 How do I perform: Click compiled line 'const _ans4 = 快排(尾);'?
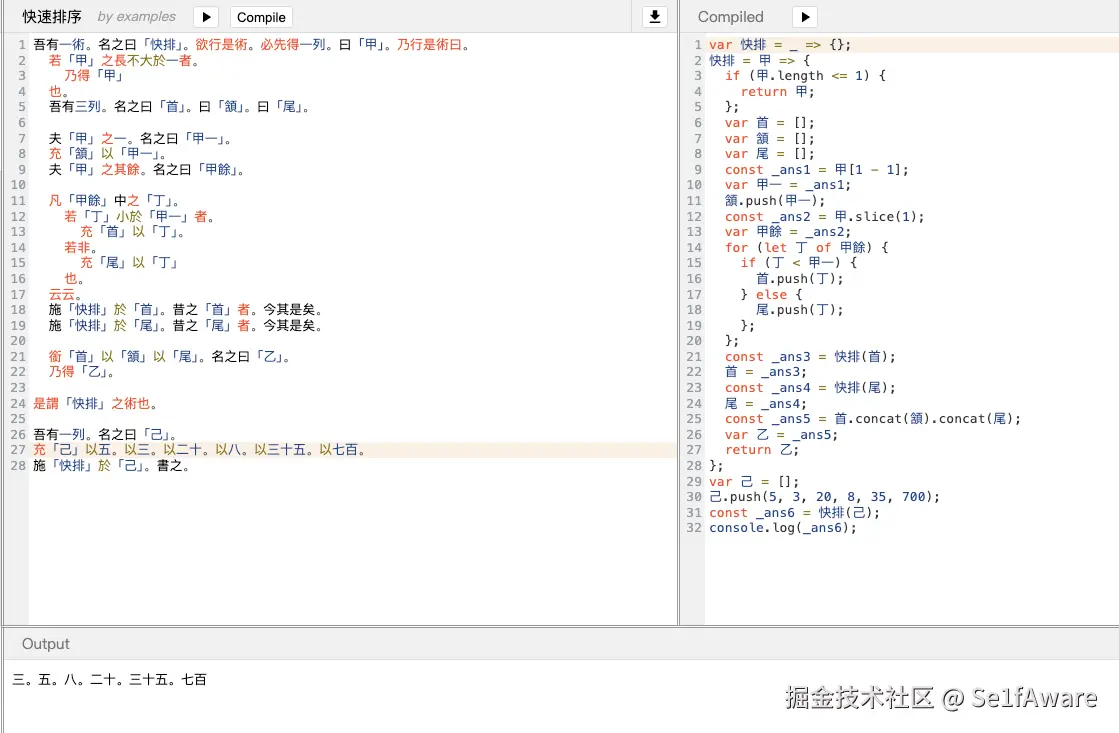[810, 388]
